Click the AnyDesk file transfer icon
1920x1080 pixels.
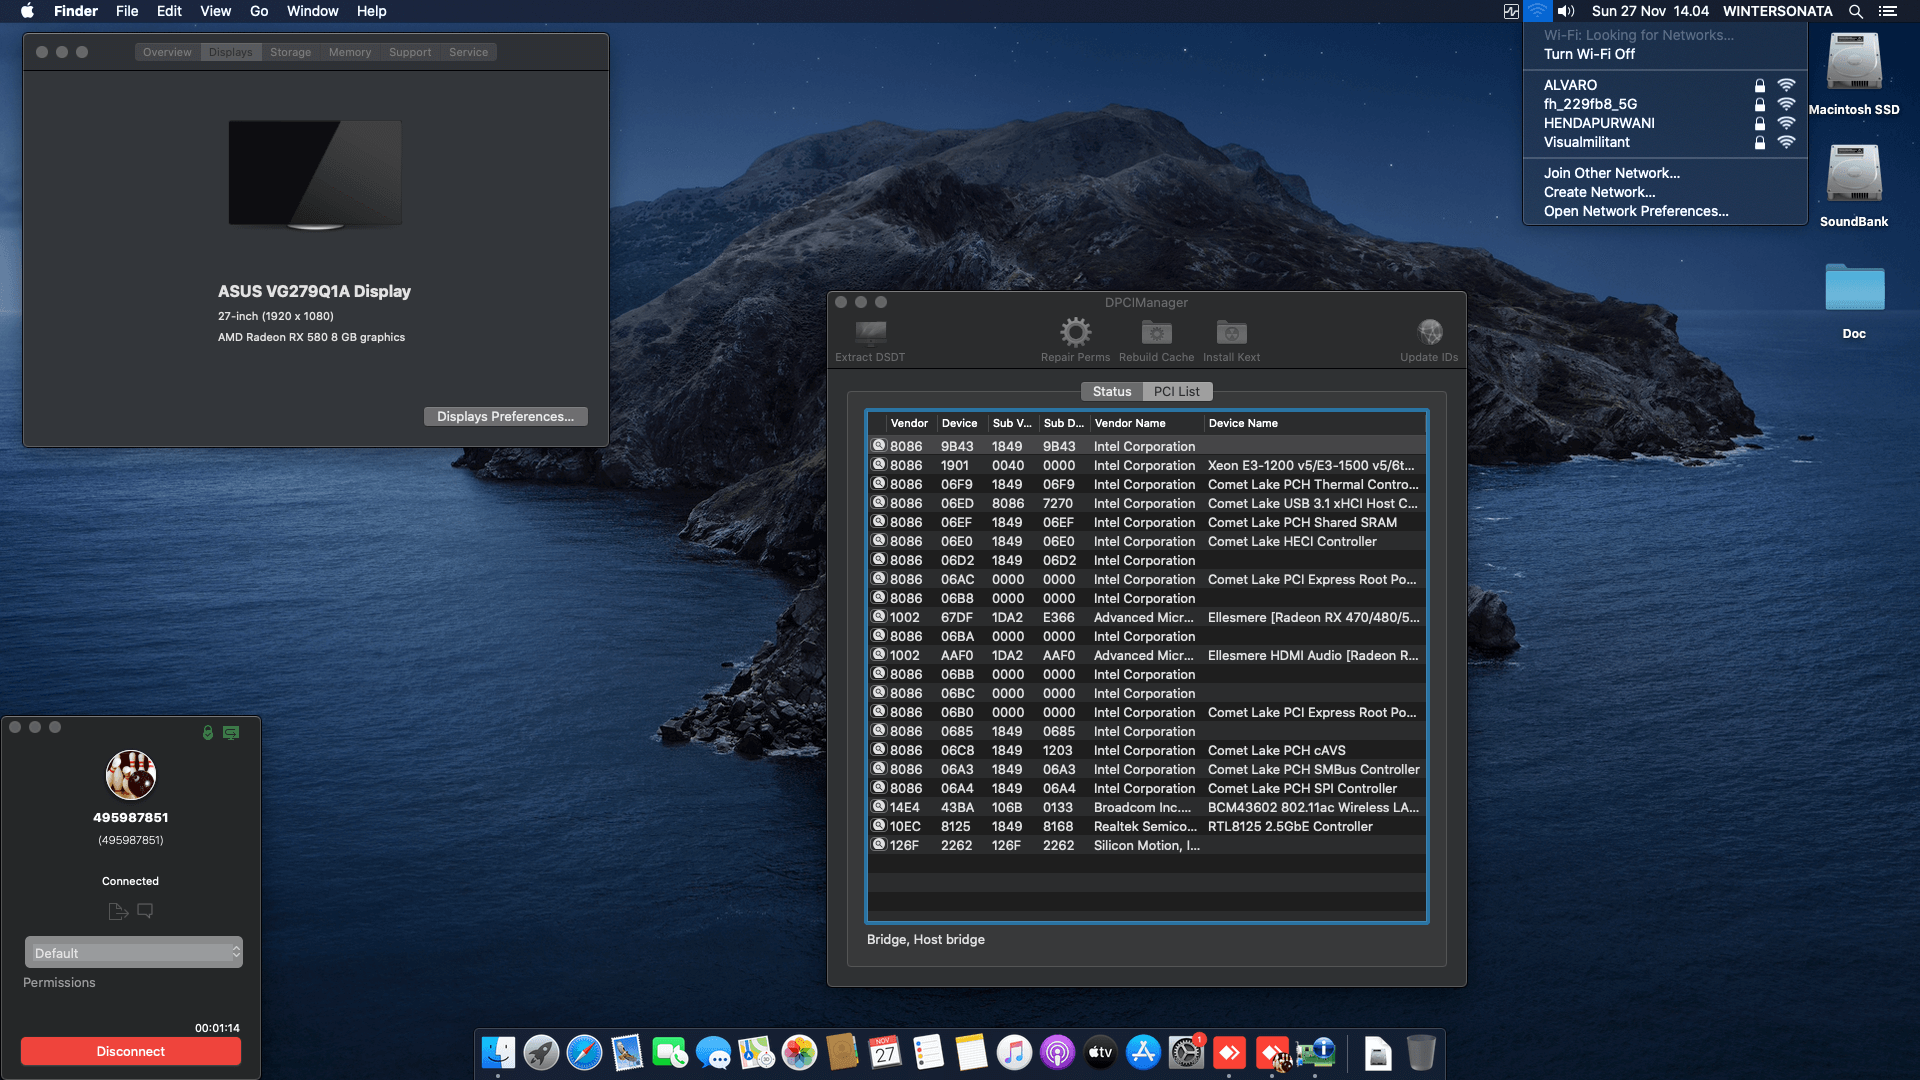point(118,911)
